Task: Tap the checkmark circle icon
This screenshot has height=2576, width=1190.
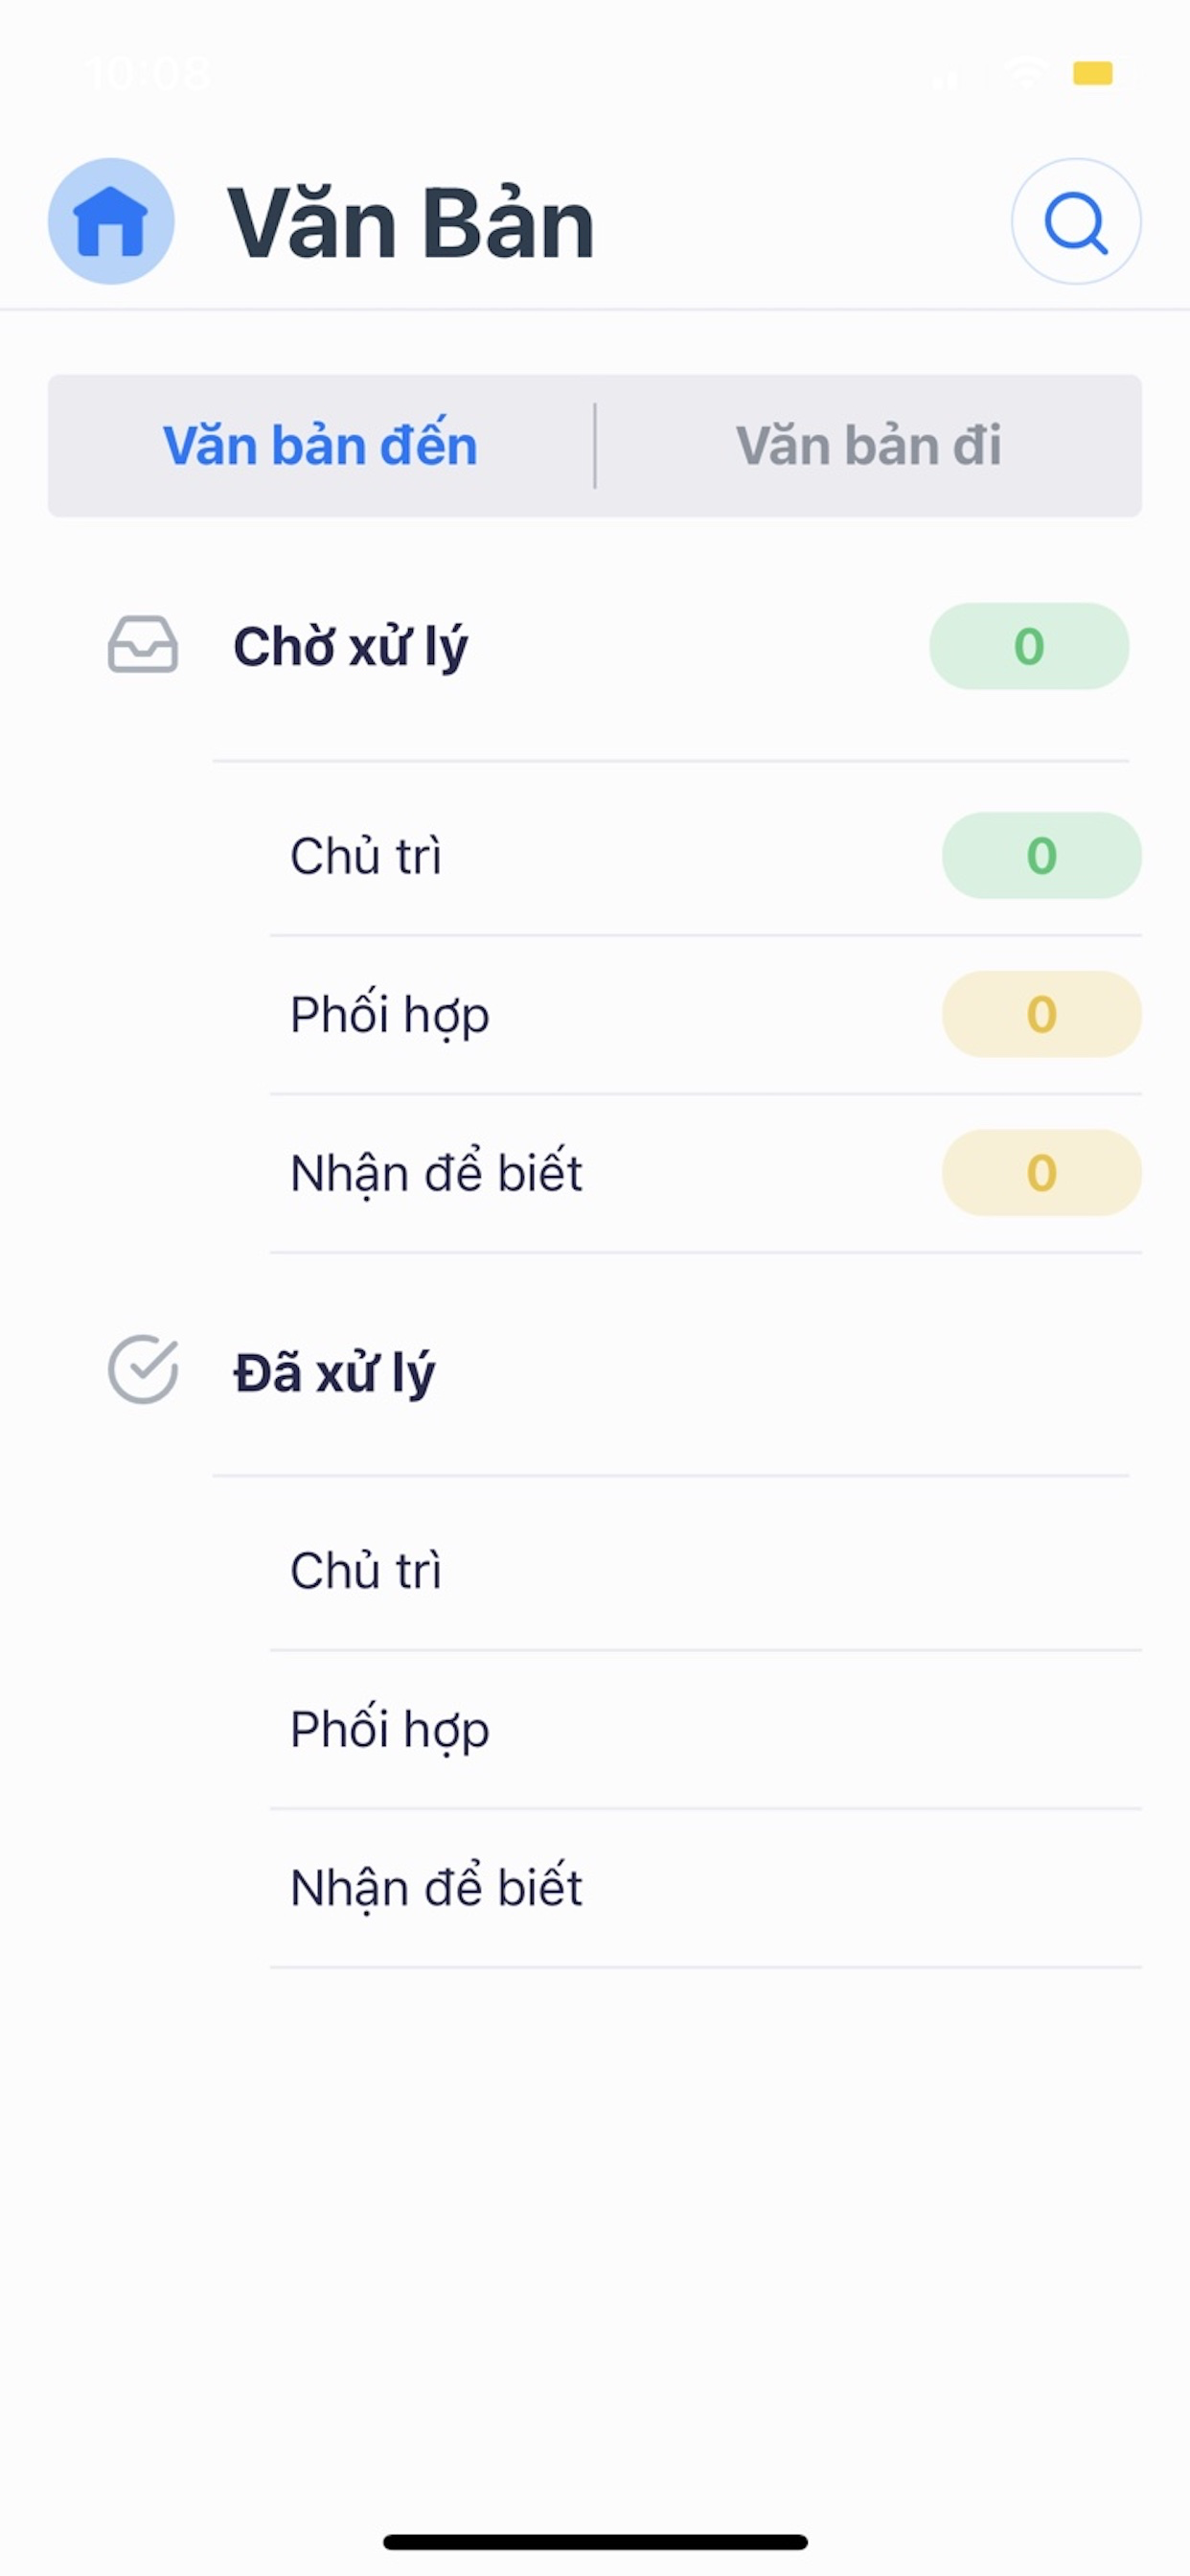Action: [x=143, y=1370]
